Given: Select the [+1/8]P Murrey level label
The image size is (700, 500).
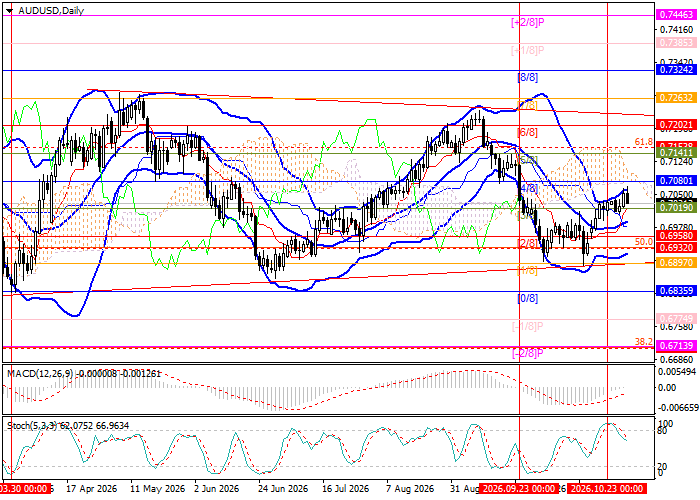Looking at the screenshot, I should [x=528, y=50].
